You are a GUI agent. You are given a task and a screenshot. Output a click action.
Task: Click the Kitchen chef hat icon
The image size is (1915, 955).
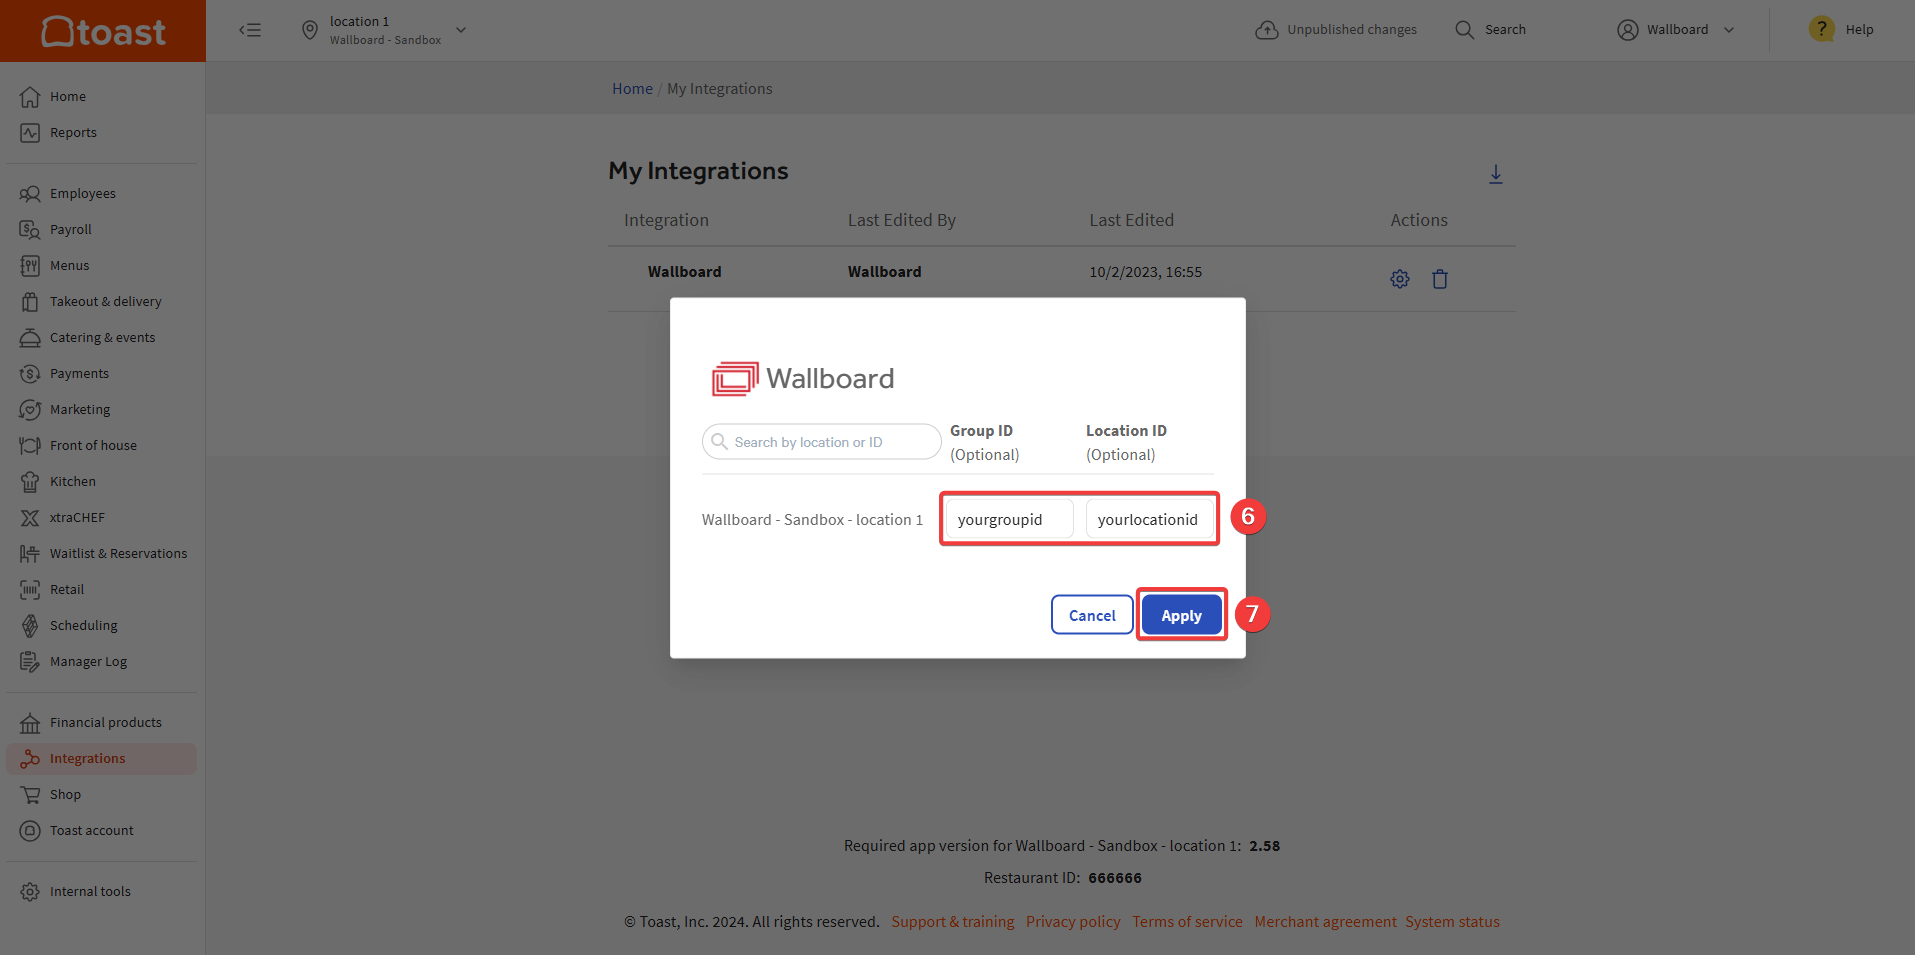pos(30,482)
